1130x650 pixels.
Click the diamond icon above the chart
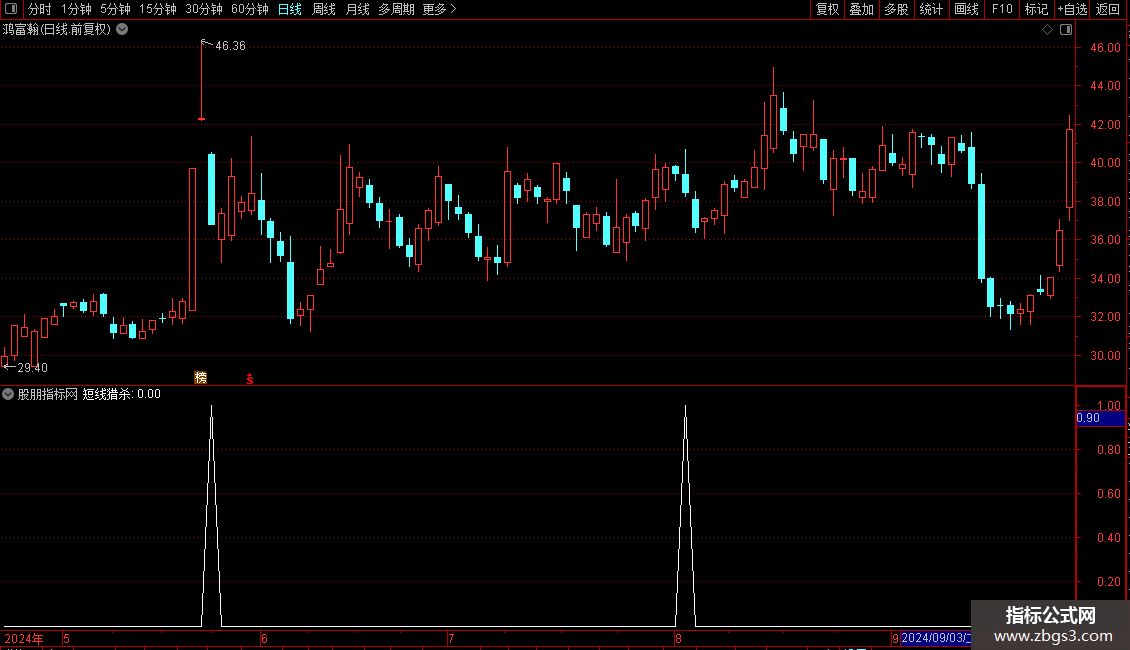point(1047,30)
